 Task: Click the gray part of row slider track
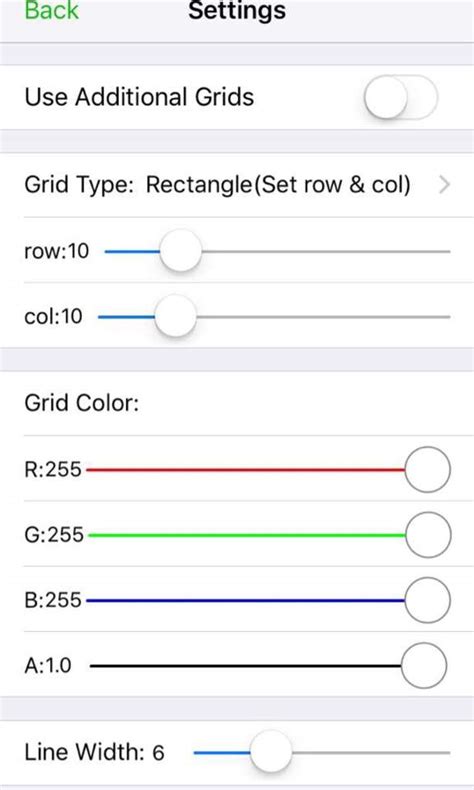(x=326, y=251)
